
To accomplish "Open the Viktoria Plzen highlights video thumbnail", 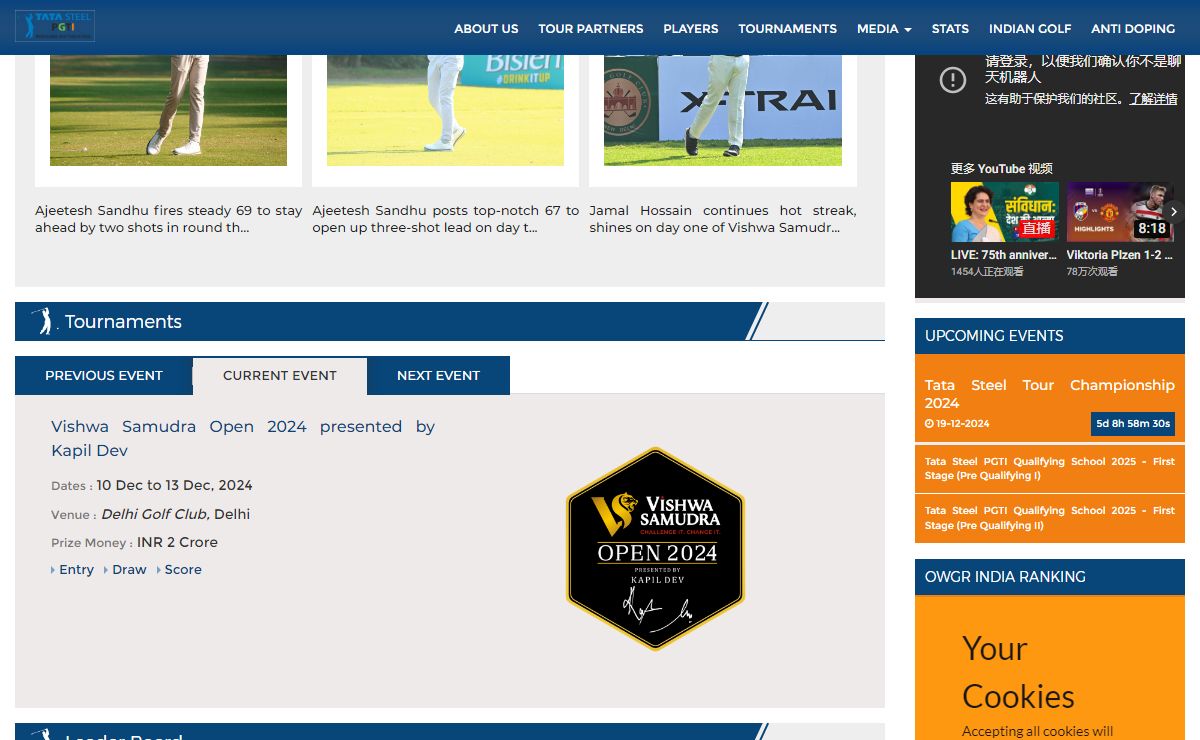I will 1120,212.
